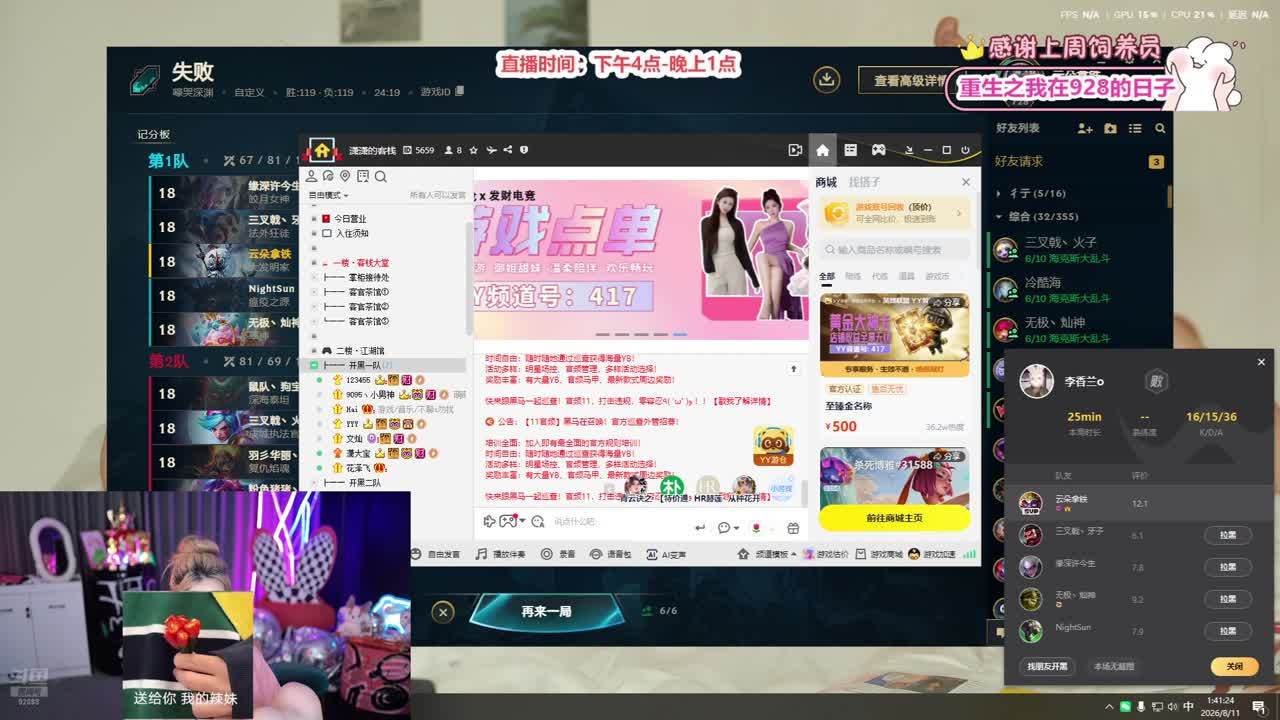
Task: Click the channel tree vertical scrollbar
Action: (x=469, y=270)
